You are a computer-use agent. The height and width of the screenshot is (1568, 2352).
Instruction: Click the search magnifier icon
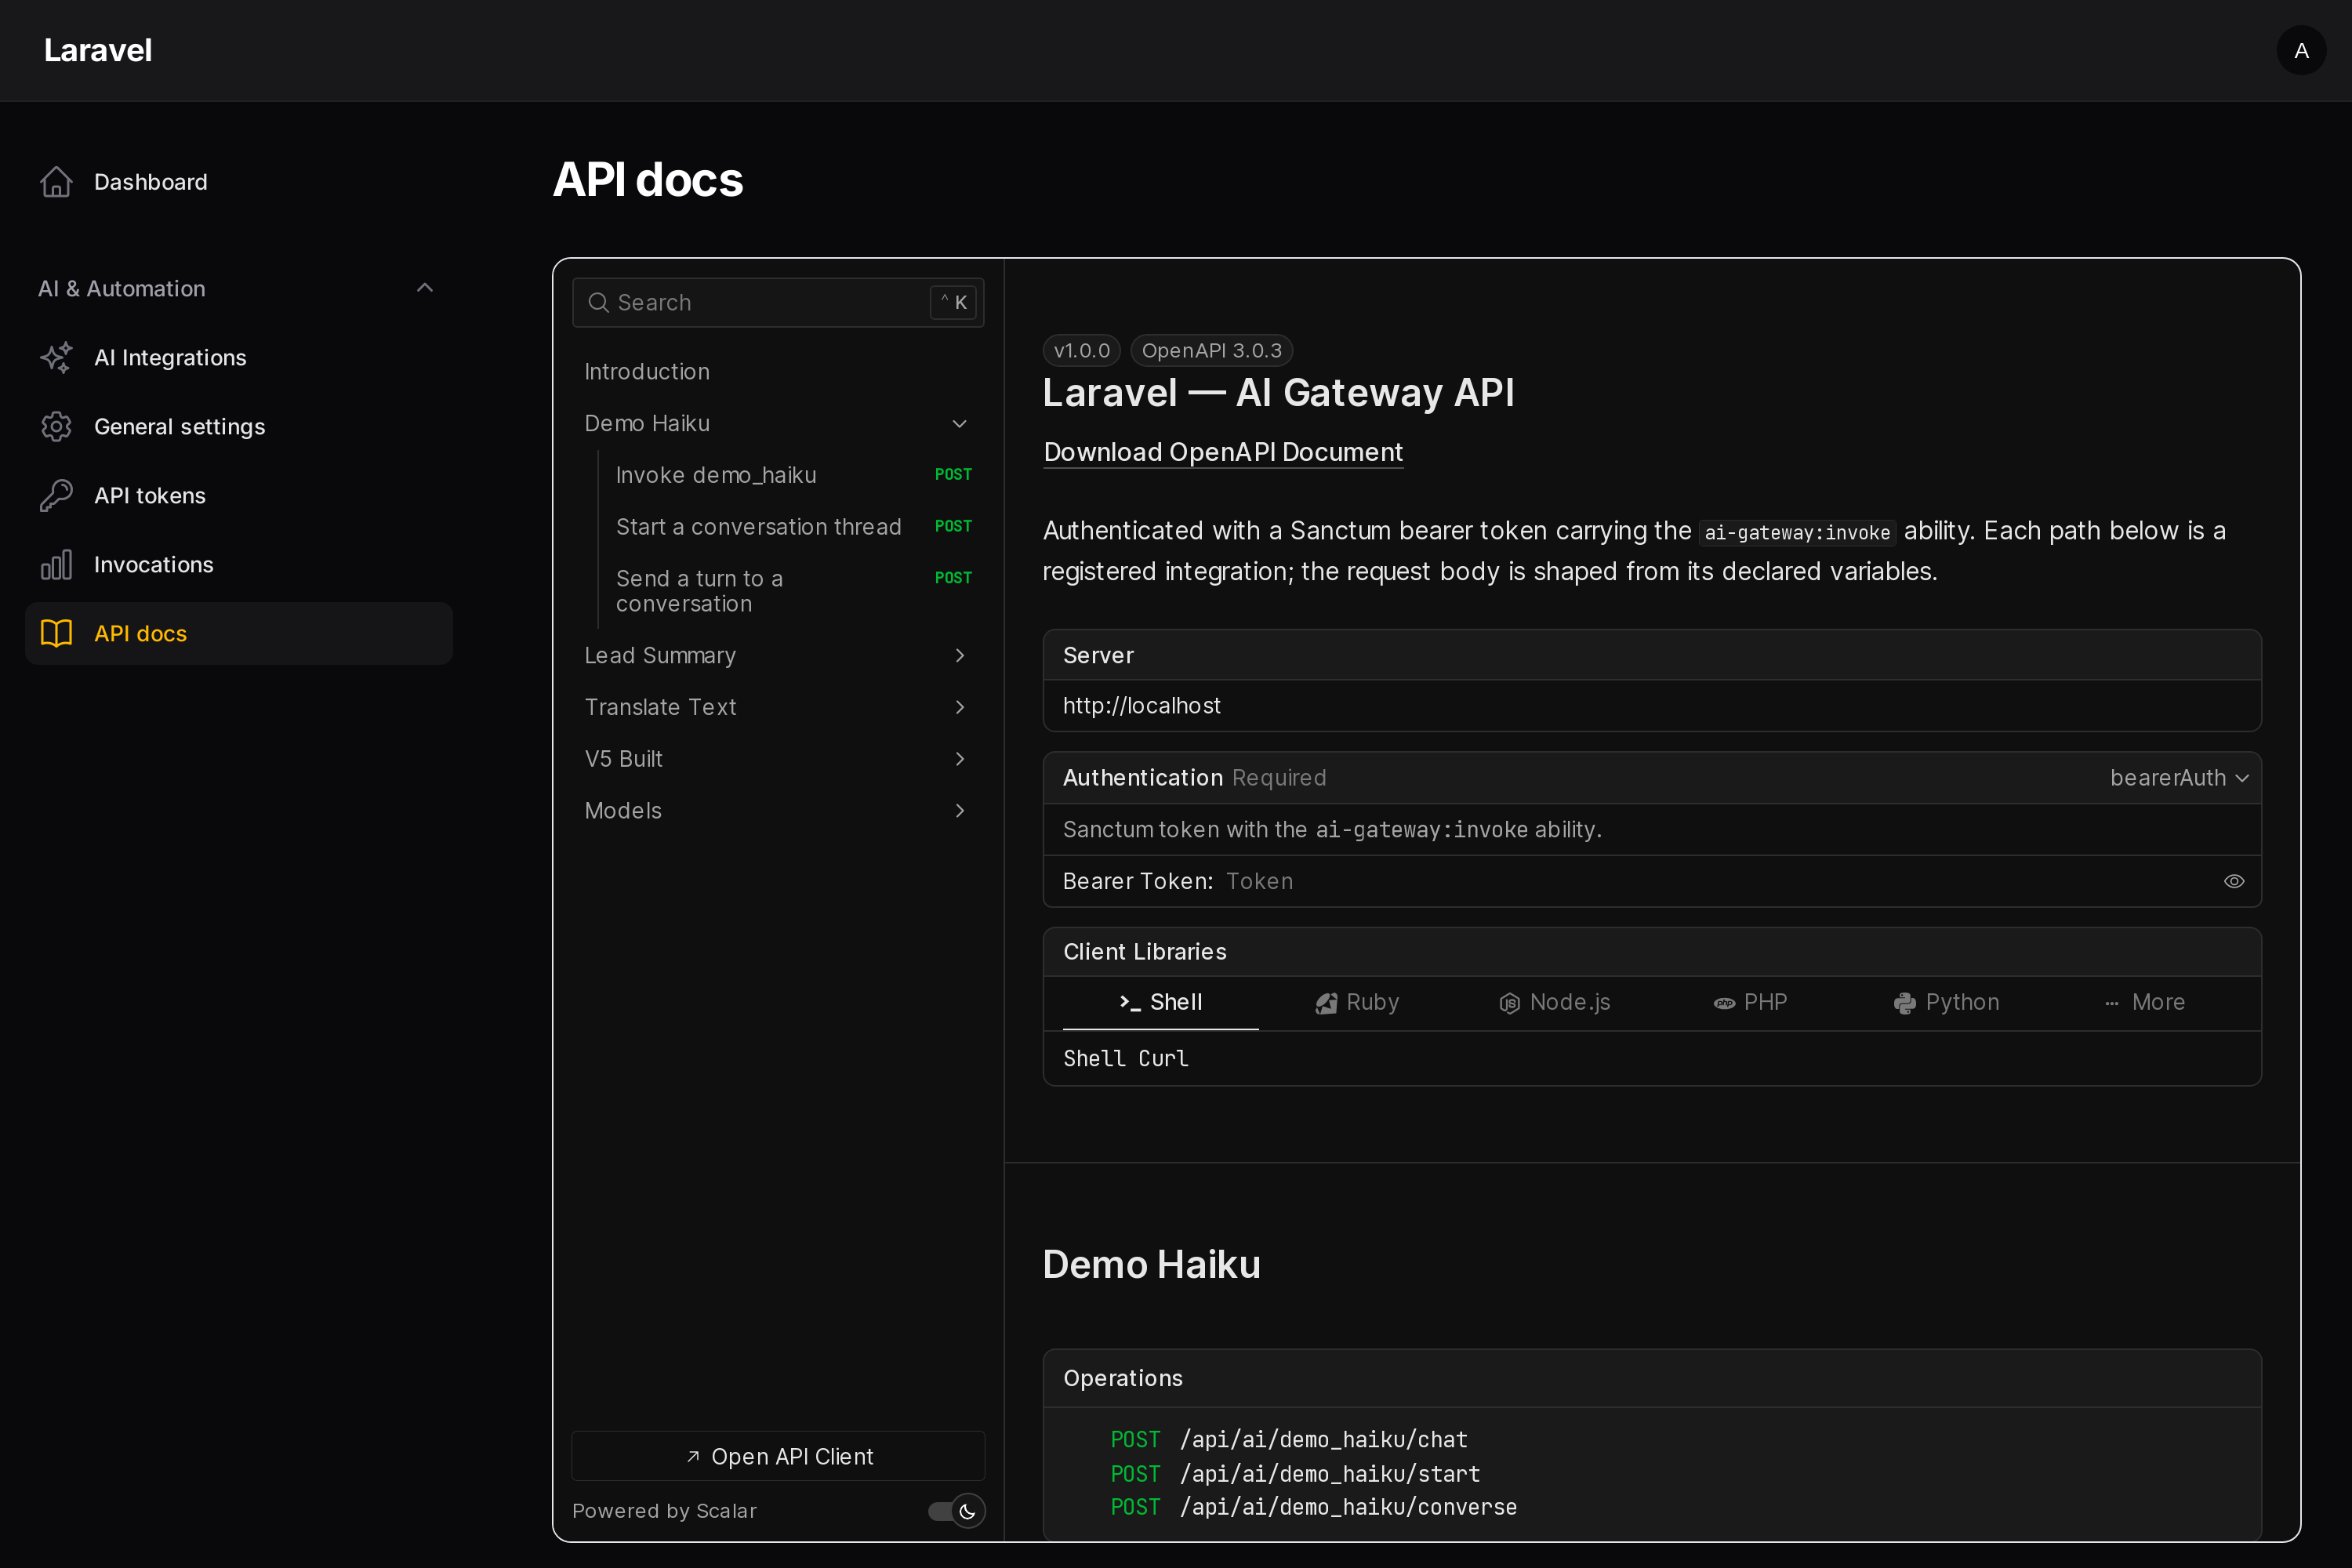click(598, 302)
